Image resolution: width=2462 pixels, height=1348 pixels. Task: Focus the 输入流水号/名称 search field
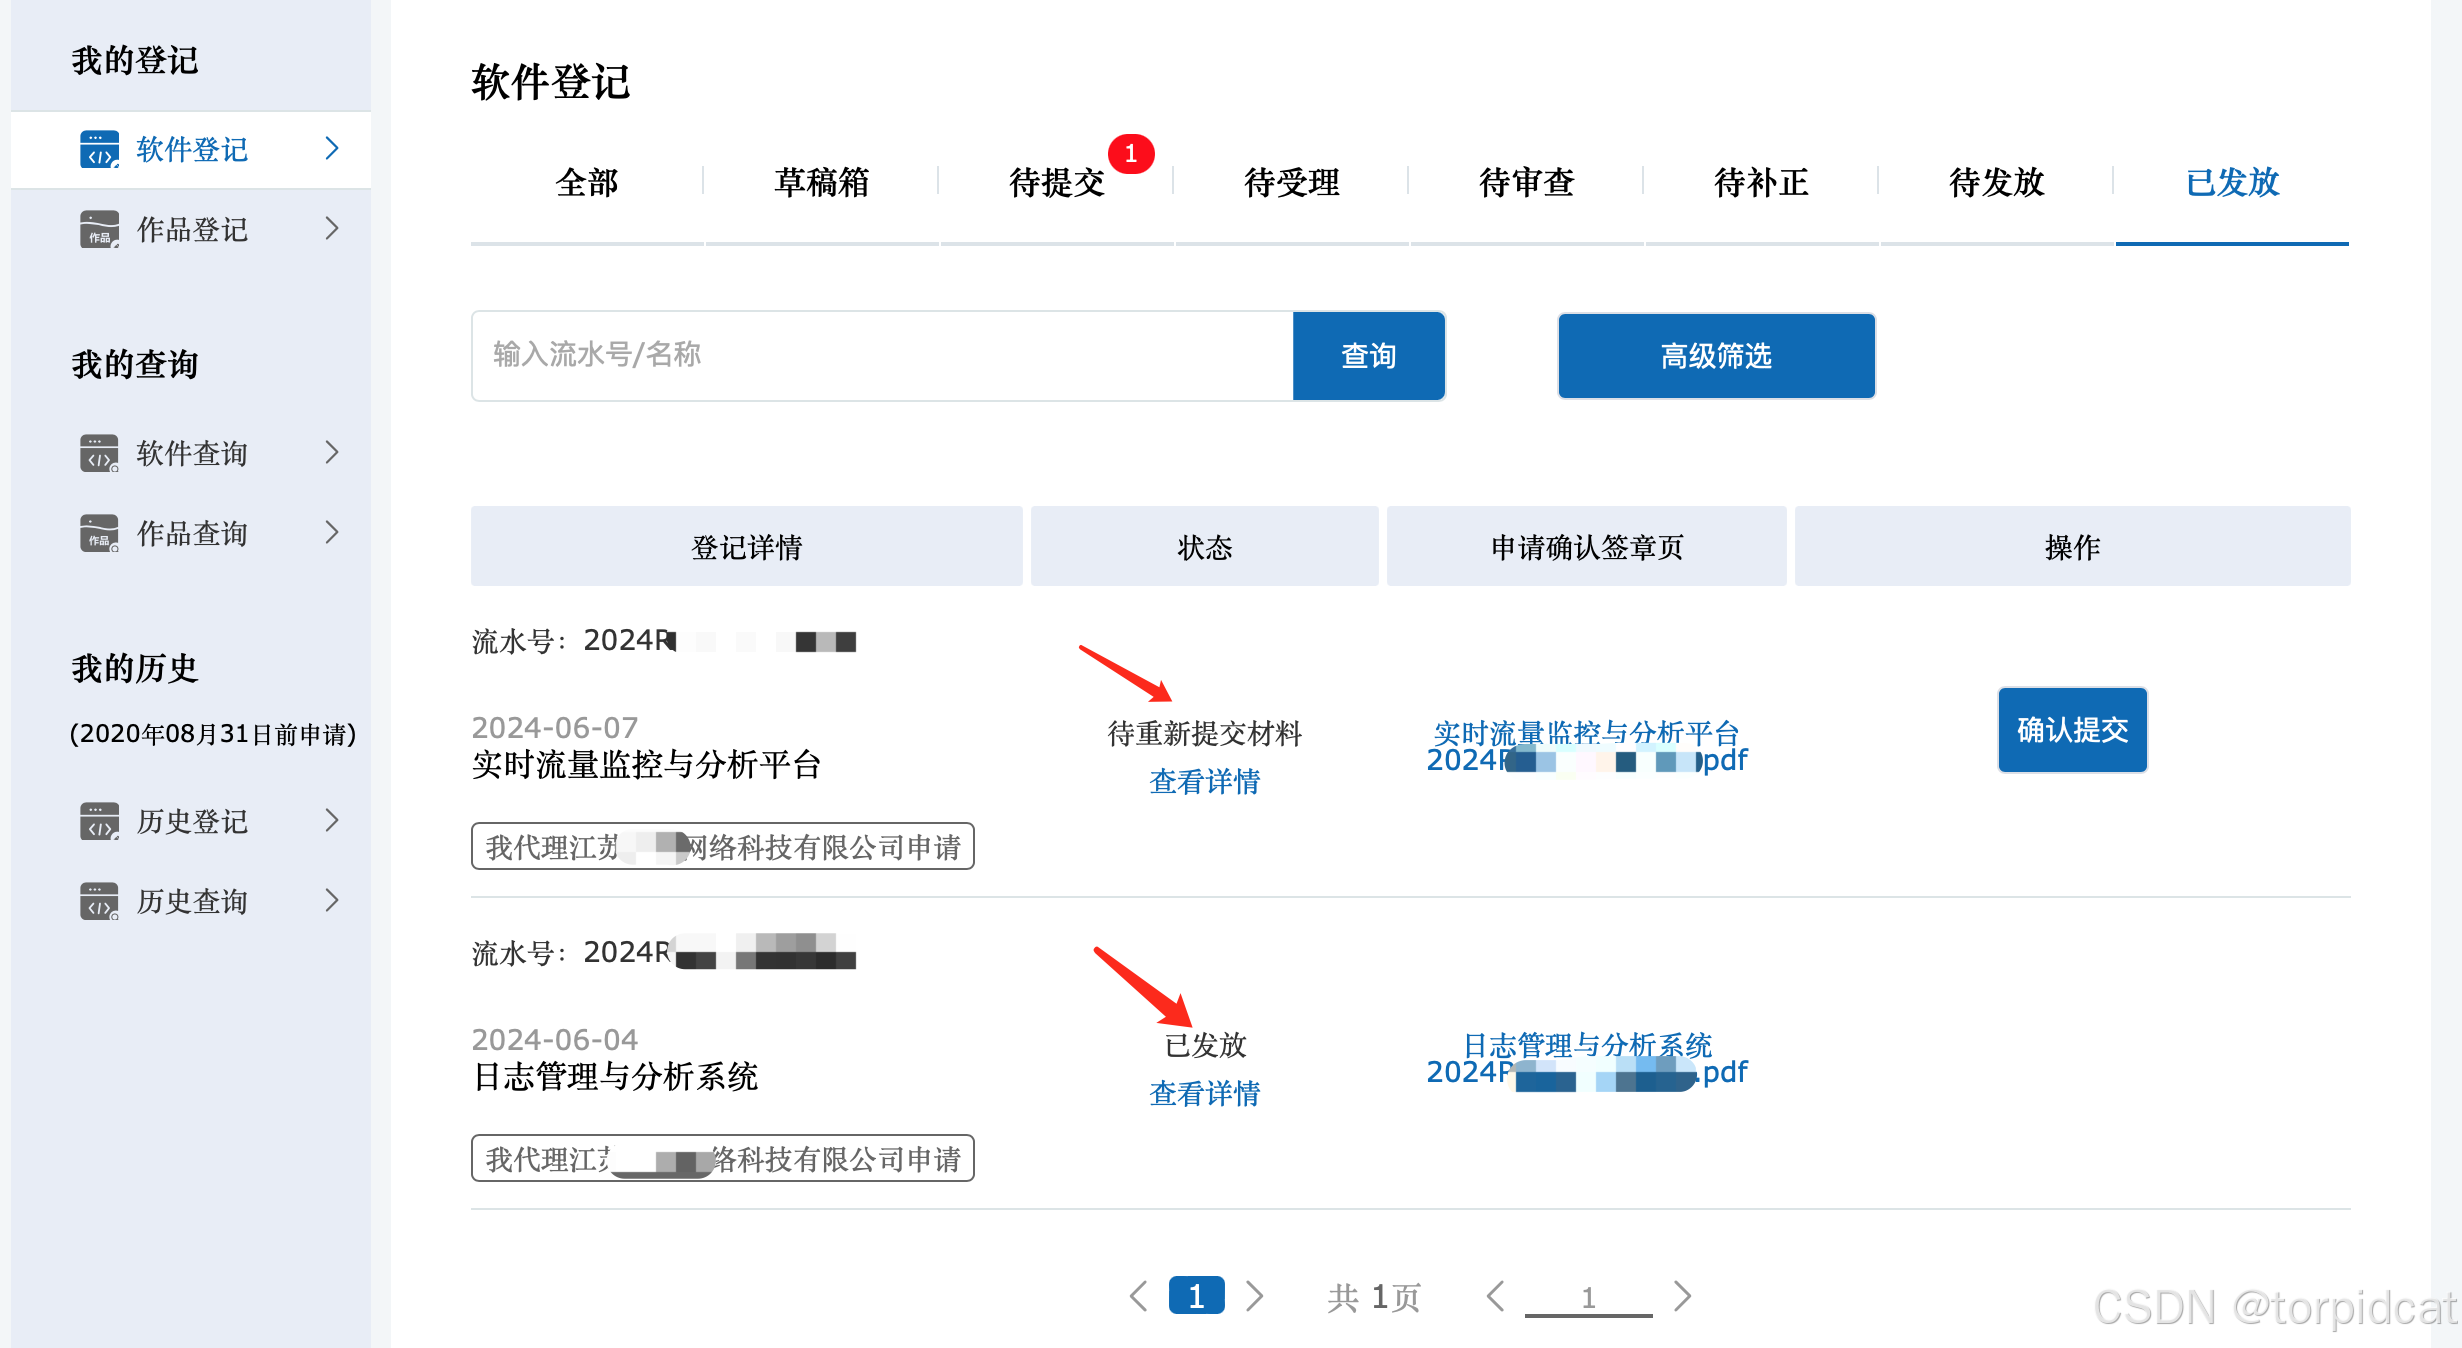click(881, 355)
